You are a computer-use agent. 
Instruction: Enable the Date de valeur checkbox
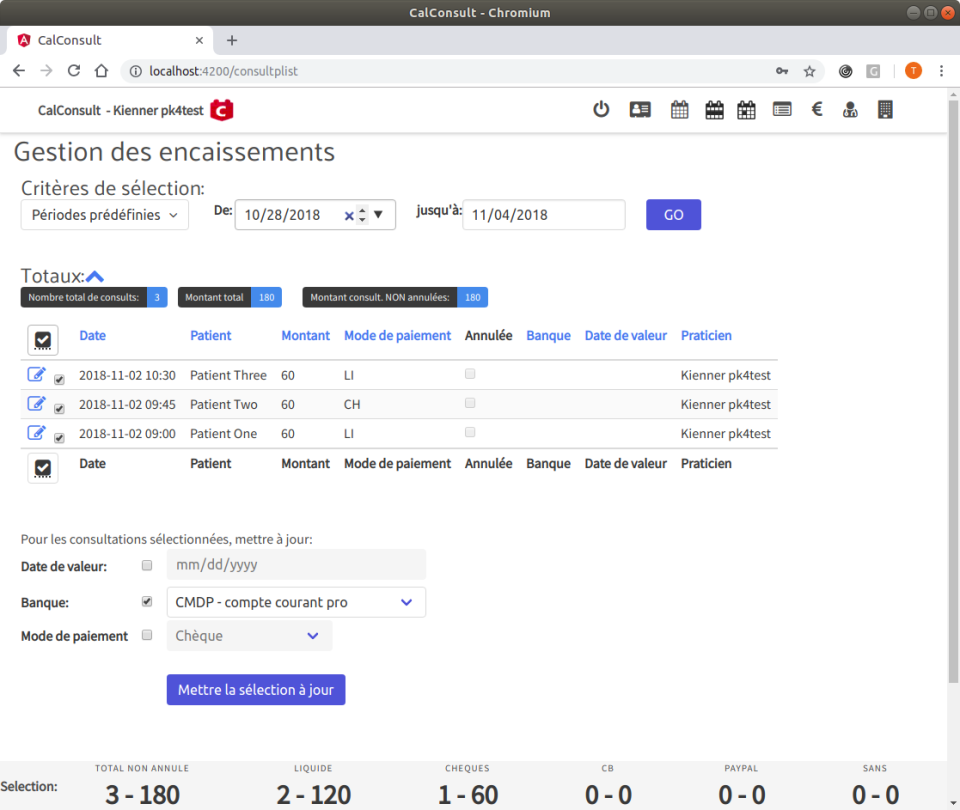(147, 565)
